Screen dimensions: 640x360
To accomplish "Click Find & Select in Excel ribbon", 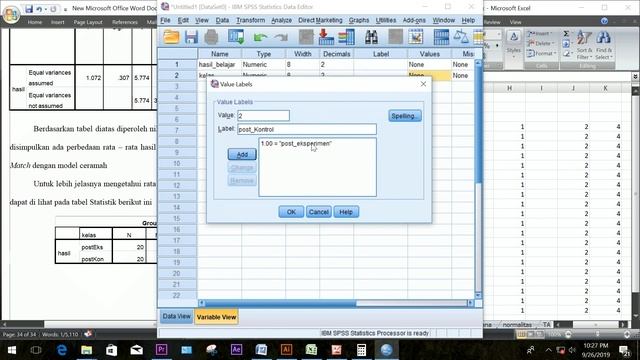I will point(603,45).
